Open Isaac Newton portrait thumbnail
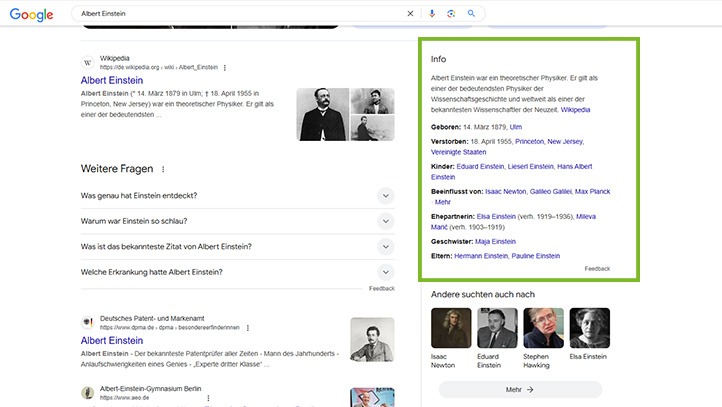Screen dimensions: 722x407 pos(451,328)
